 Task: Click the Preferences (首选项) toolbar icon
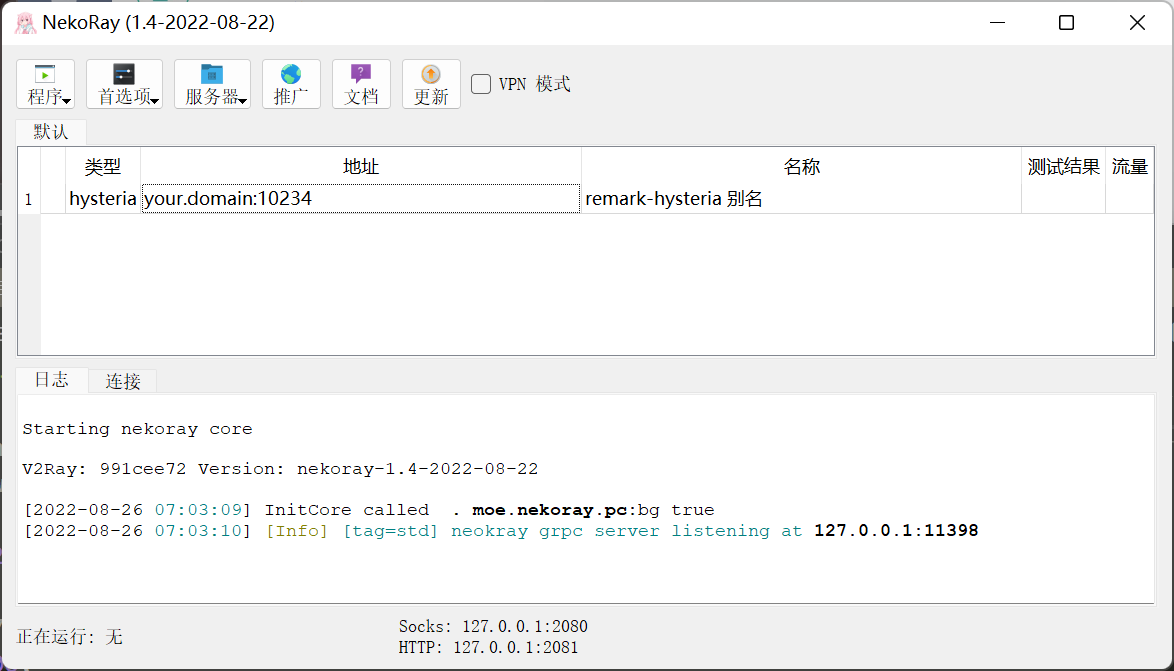pos(123,75)
